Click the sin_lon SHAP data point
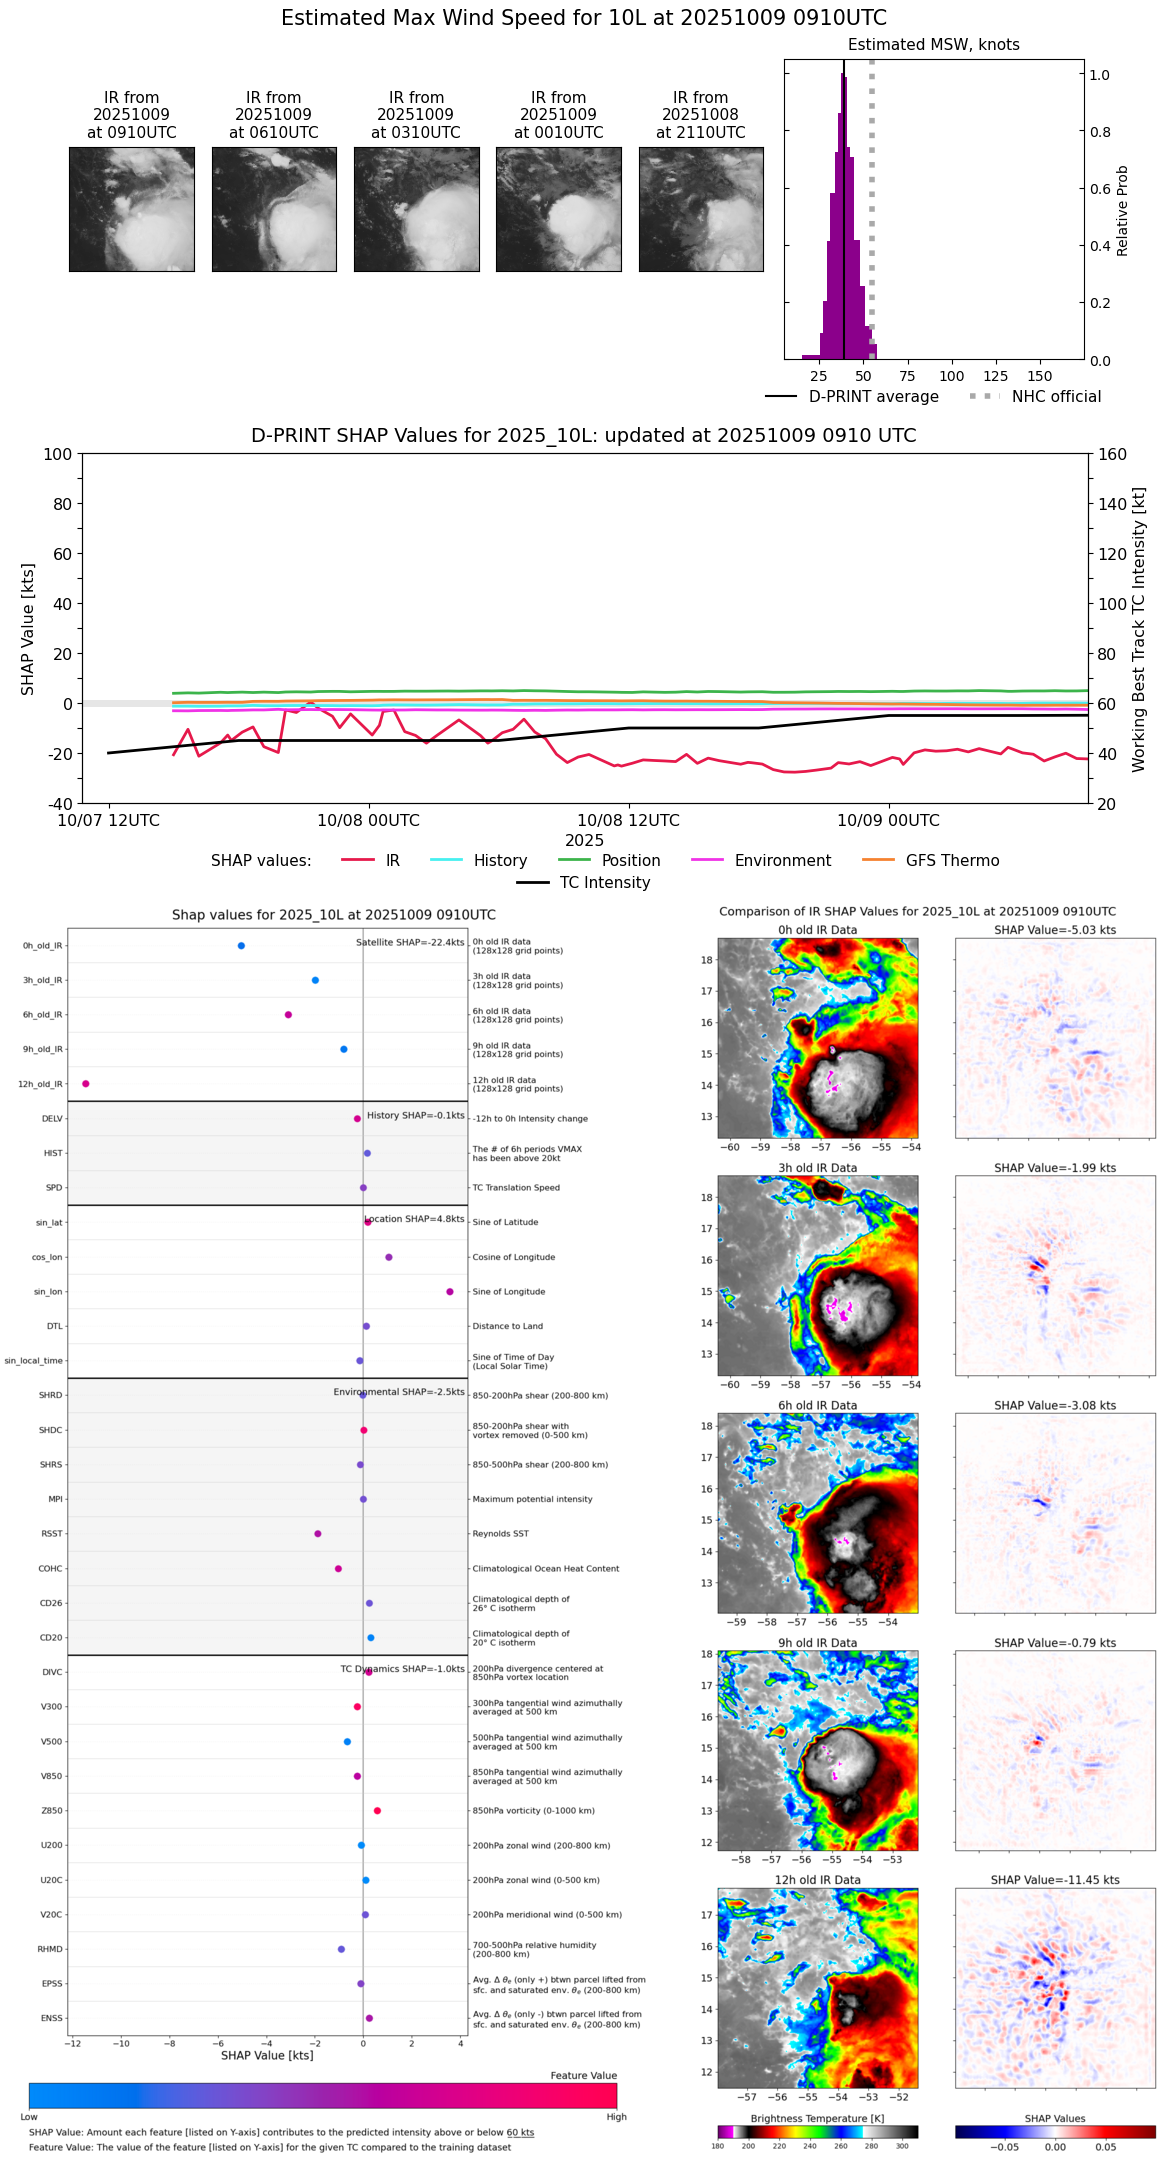Viewport: 1168px width, 2158px height. 450,1292
